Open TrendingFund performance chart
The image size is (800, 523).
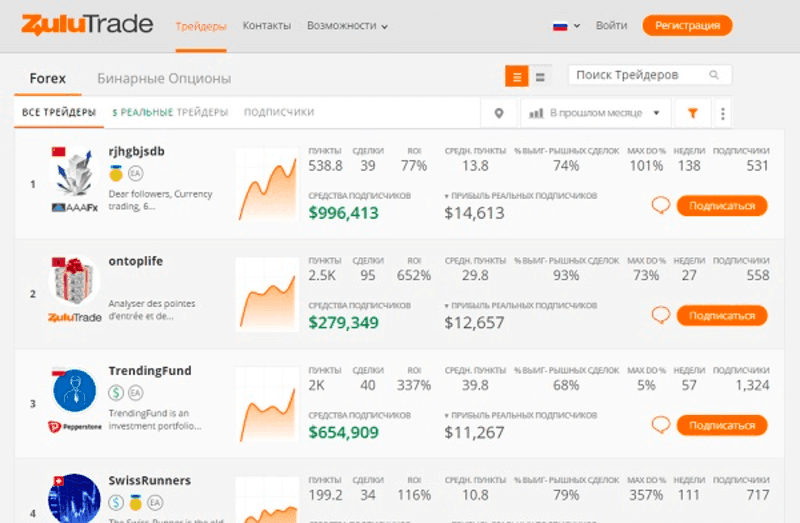tap(267, 404)
